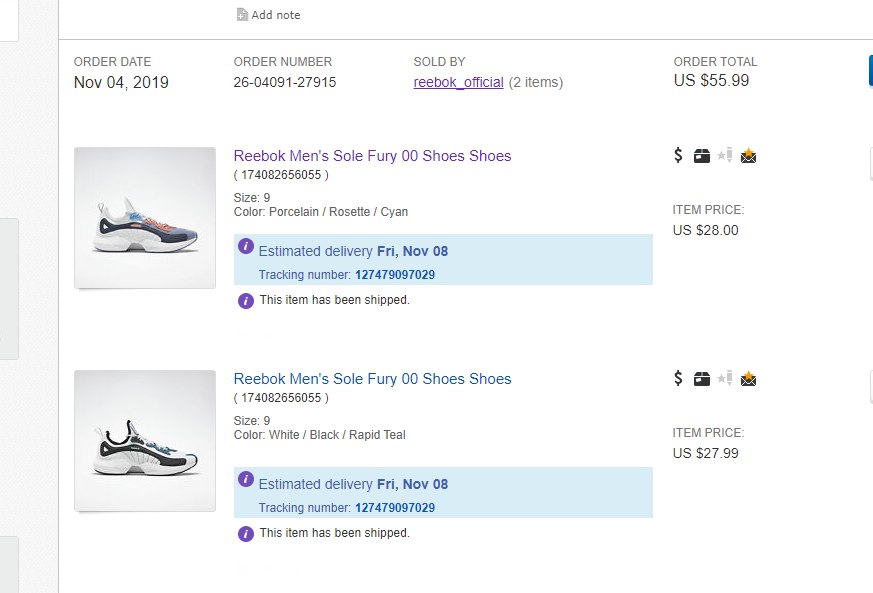The image size is (873, 593).
Task: Click 'Color: White / Black / Rapid Teal' text
Action: click(320, 434)
